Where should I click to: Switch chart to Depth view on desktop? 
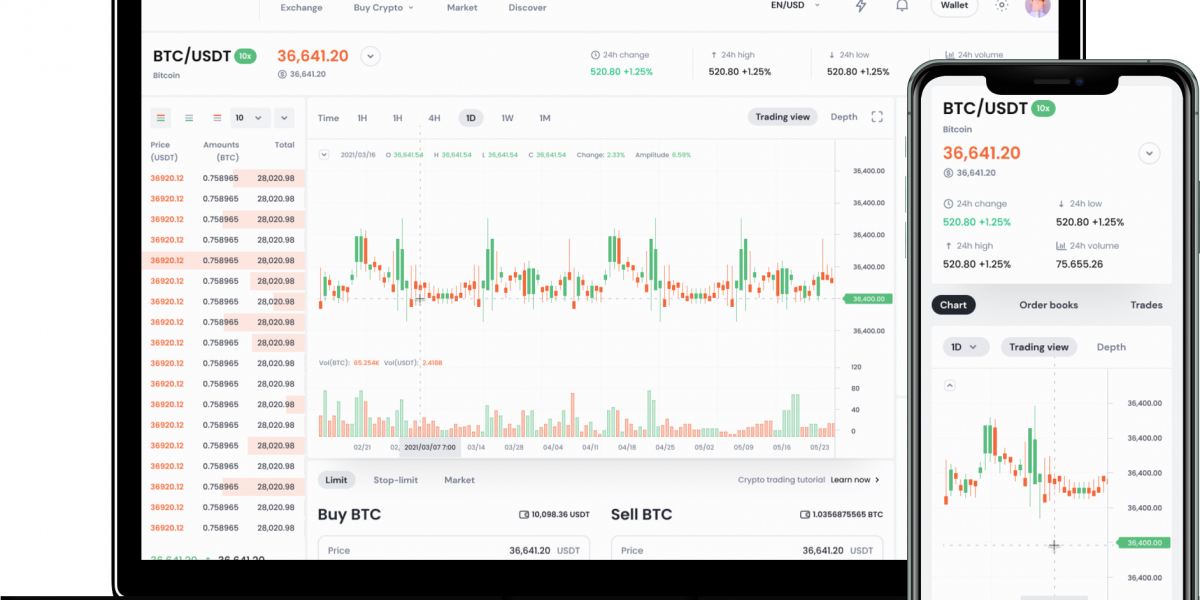(844, 117)
